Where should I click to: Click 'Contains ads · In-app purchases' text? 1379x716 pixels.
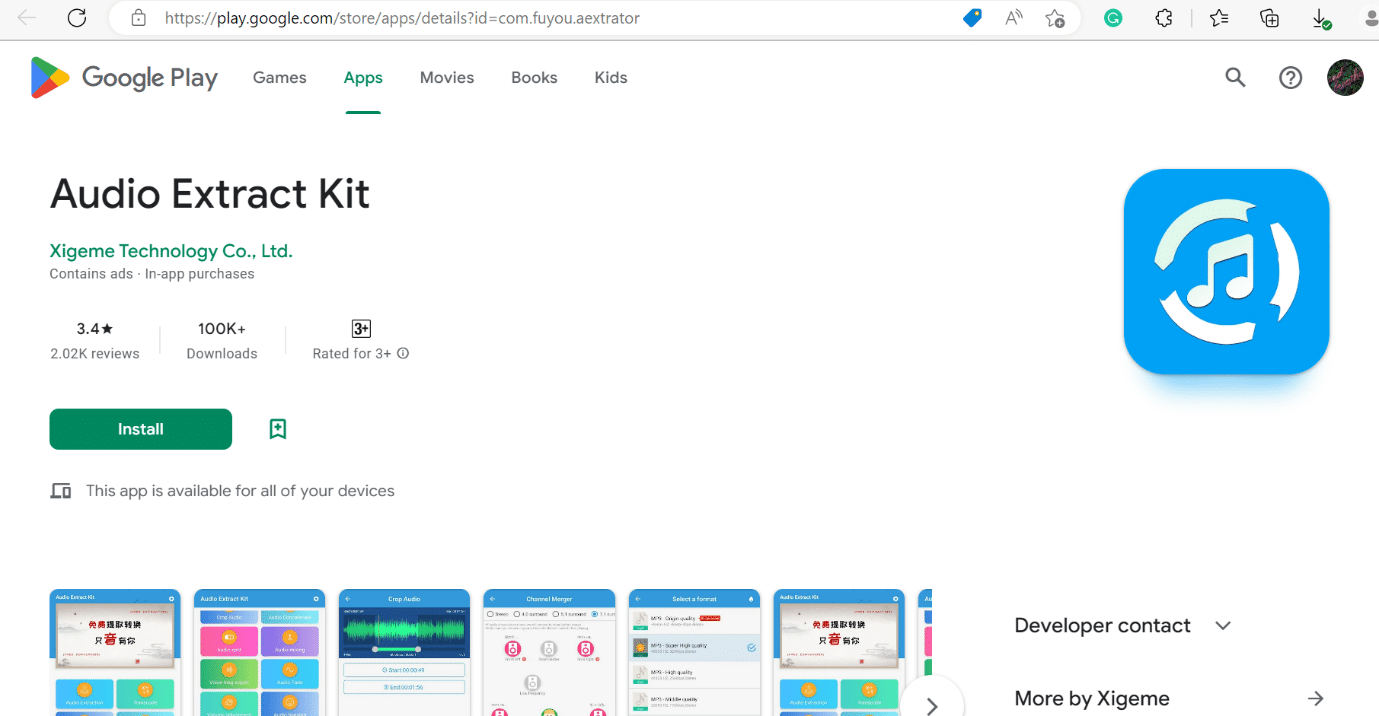point(152,274)
